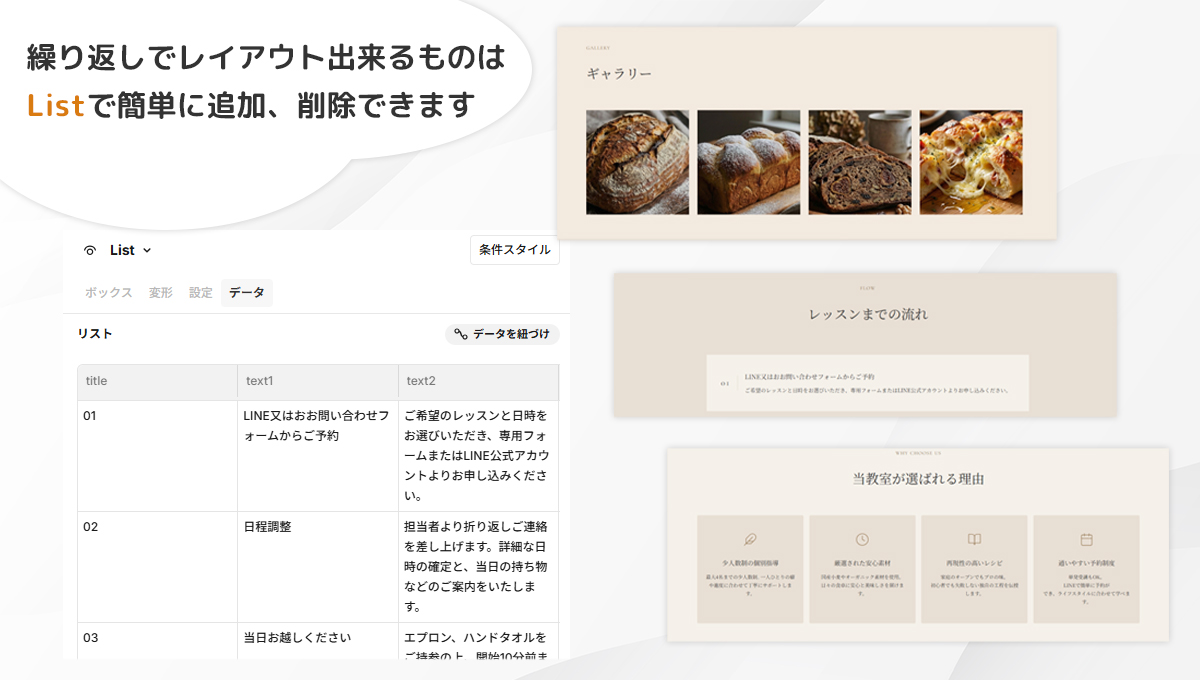Click the braided white bread gallery image
Screen dimensions: 1200x680
749,162
